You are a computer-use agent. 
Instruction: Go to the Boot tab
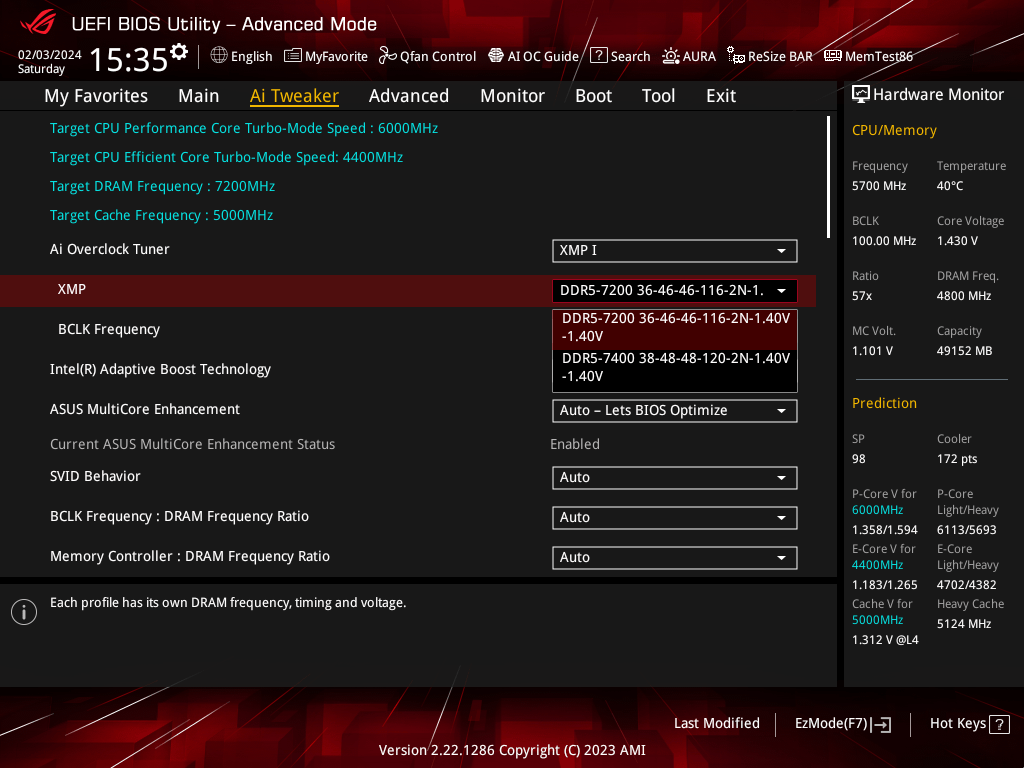593,96
